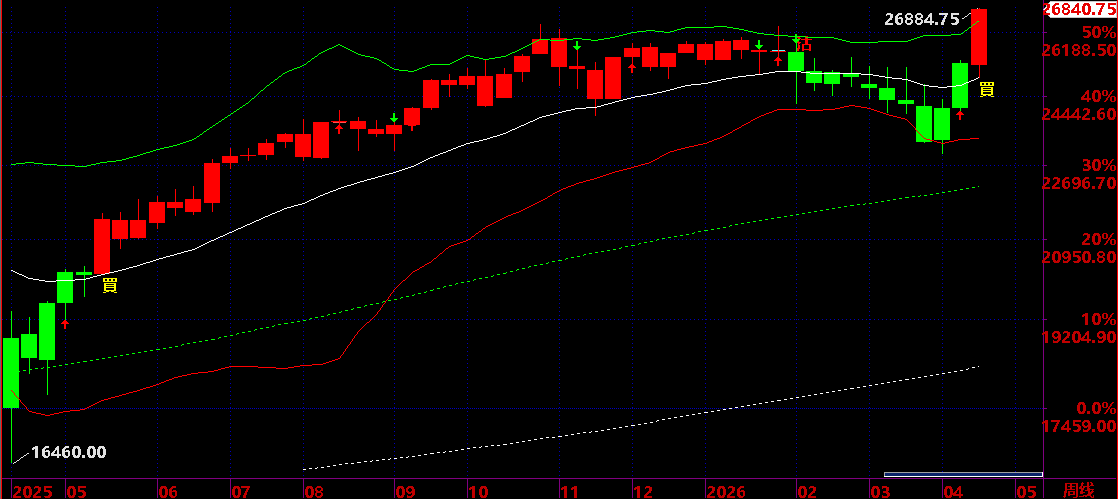The width and height of the screenshot is (1118, 499).
Task: Click the chart range scrollbar at bottom right
Action: tap(963, 474)
